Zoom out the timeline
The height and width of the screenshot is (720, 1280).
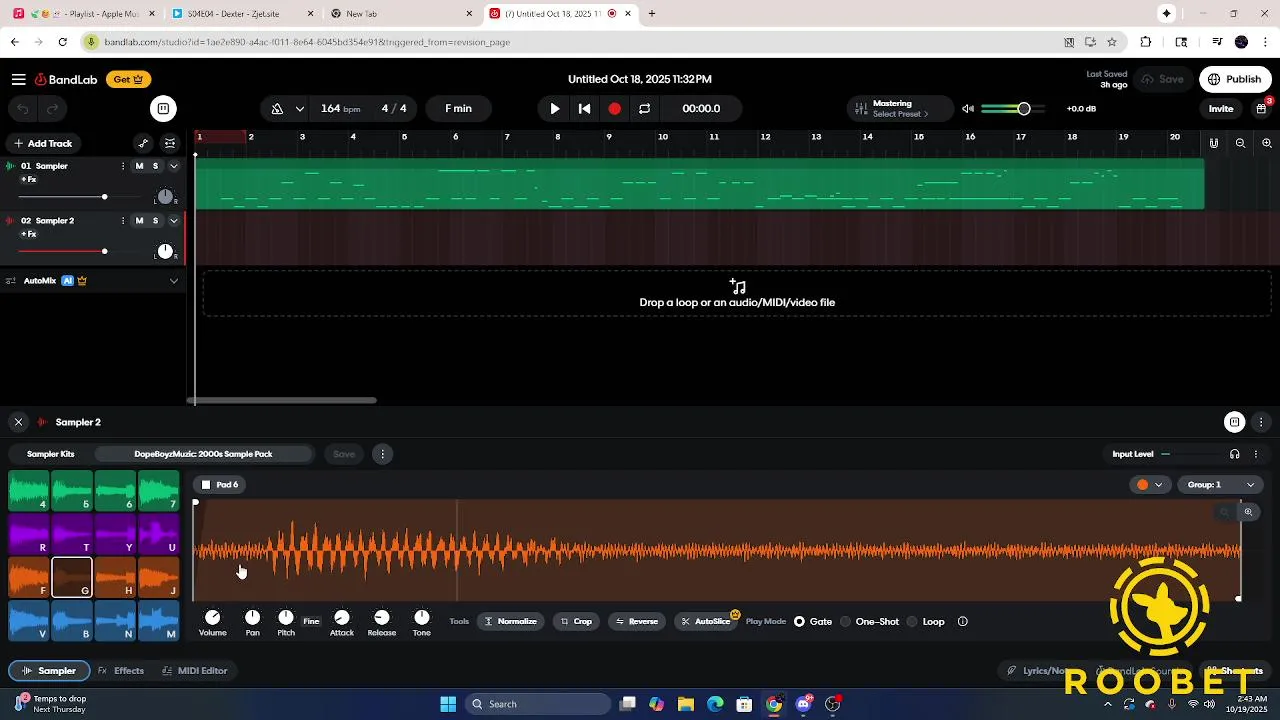pos(1240,143)
